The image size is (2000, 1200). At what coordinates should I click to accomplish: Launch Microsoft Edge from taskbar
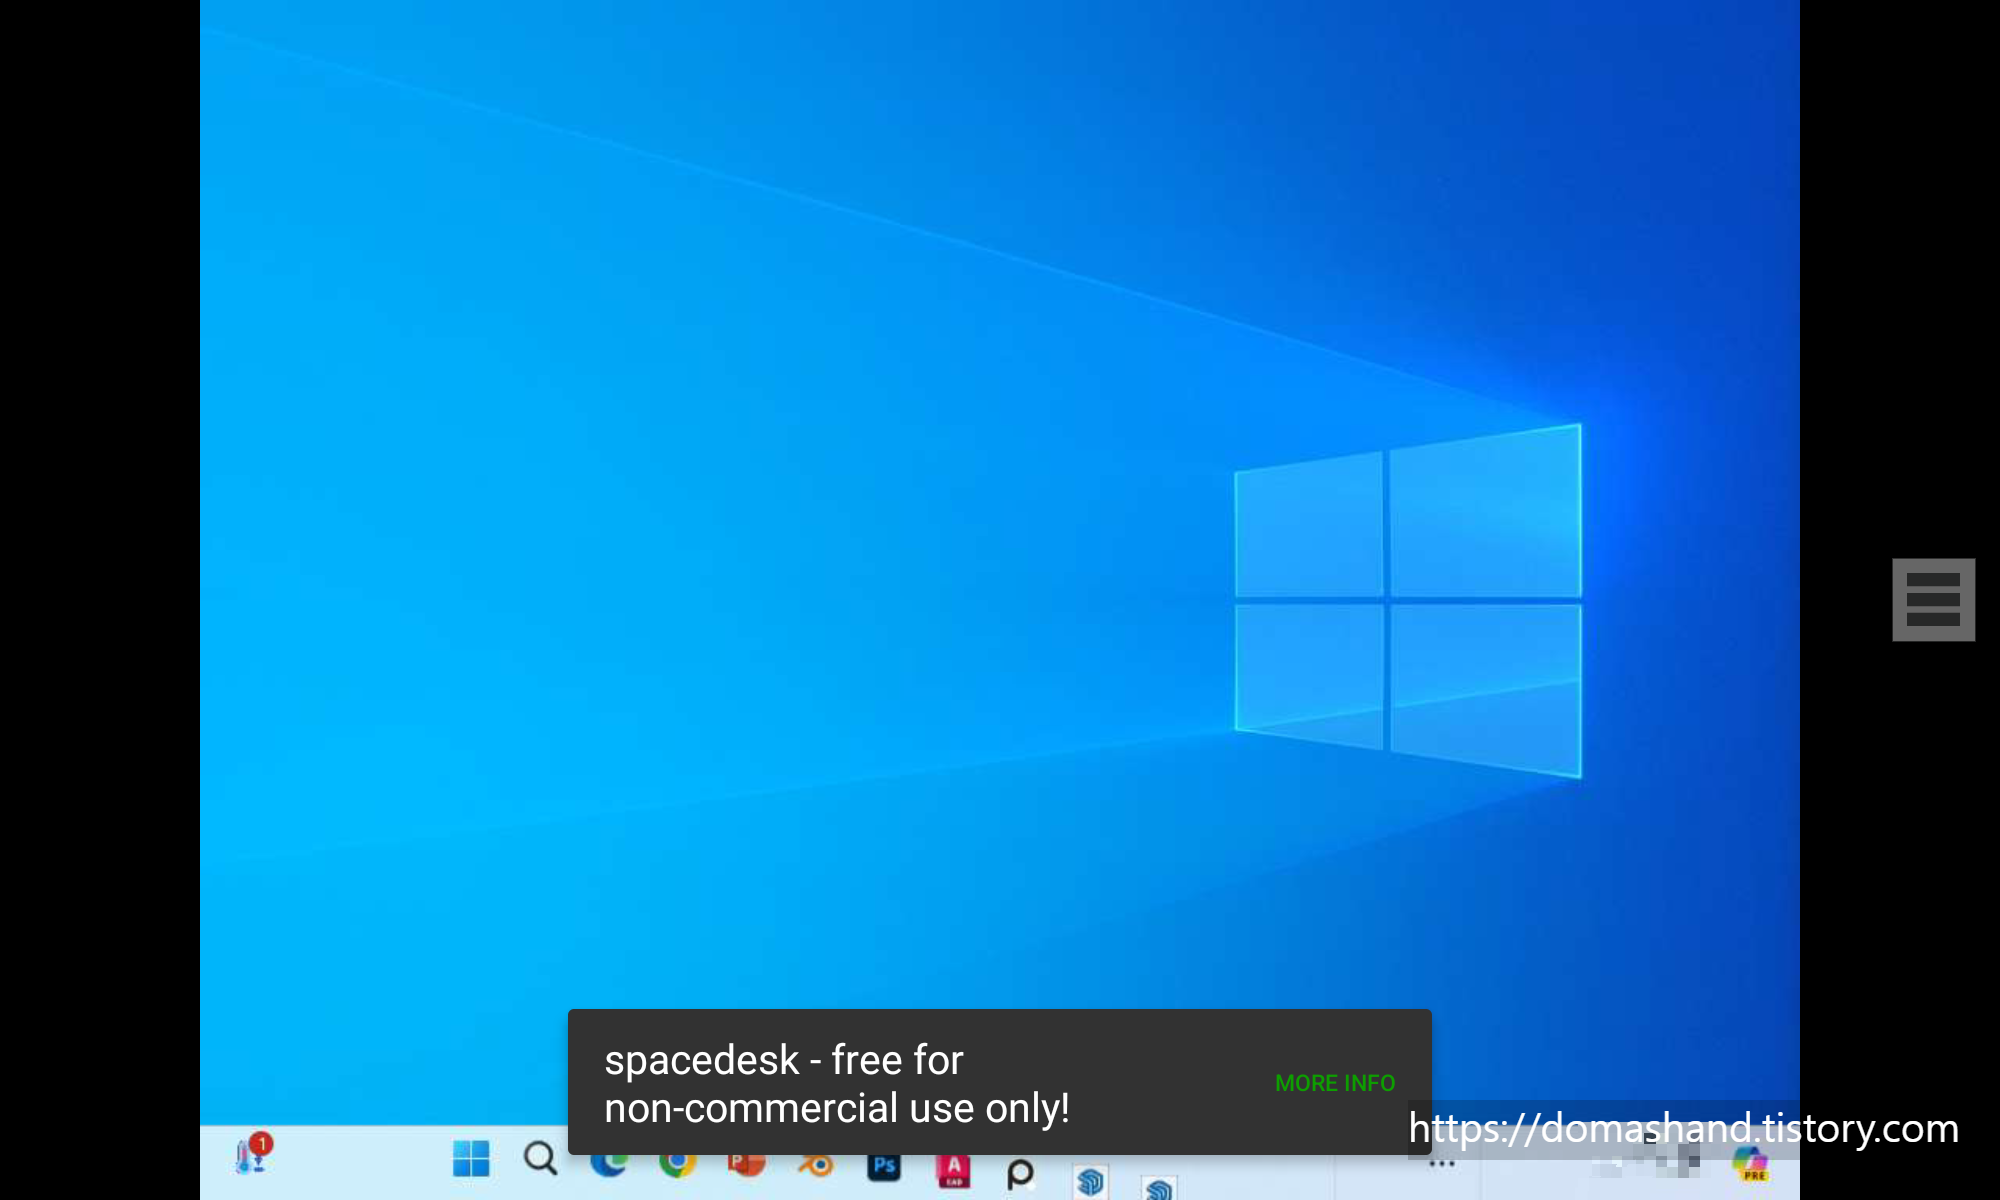(x=609, y=1166)
